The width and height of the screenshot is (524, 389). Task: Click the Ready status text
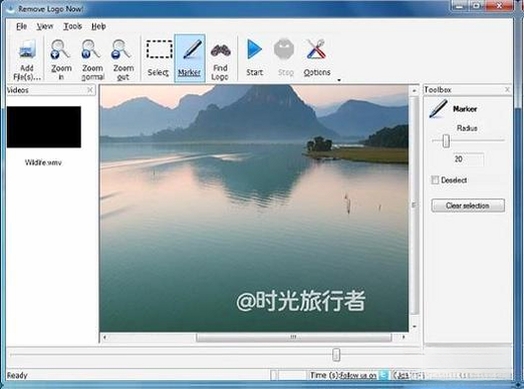[17, 375]
